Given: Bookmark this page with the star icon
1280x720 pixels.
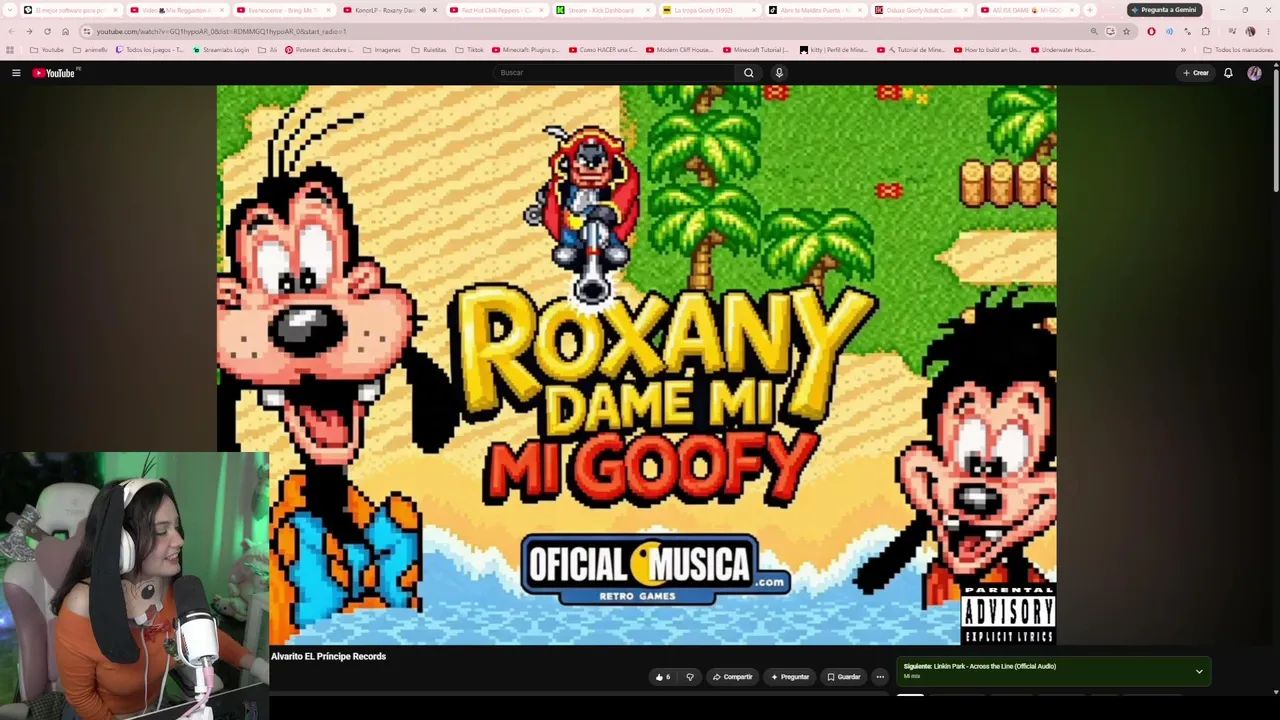Looking at the screenshot, I should [1126, 31].
